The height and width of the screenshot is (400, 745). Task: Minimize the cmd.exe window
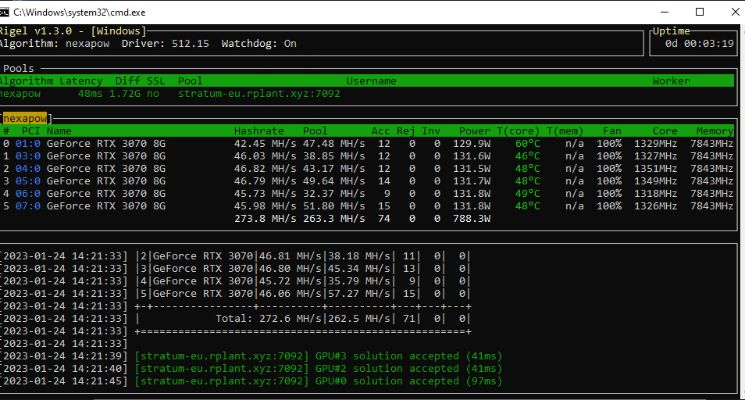click(x=665, y=12)
